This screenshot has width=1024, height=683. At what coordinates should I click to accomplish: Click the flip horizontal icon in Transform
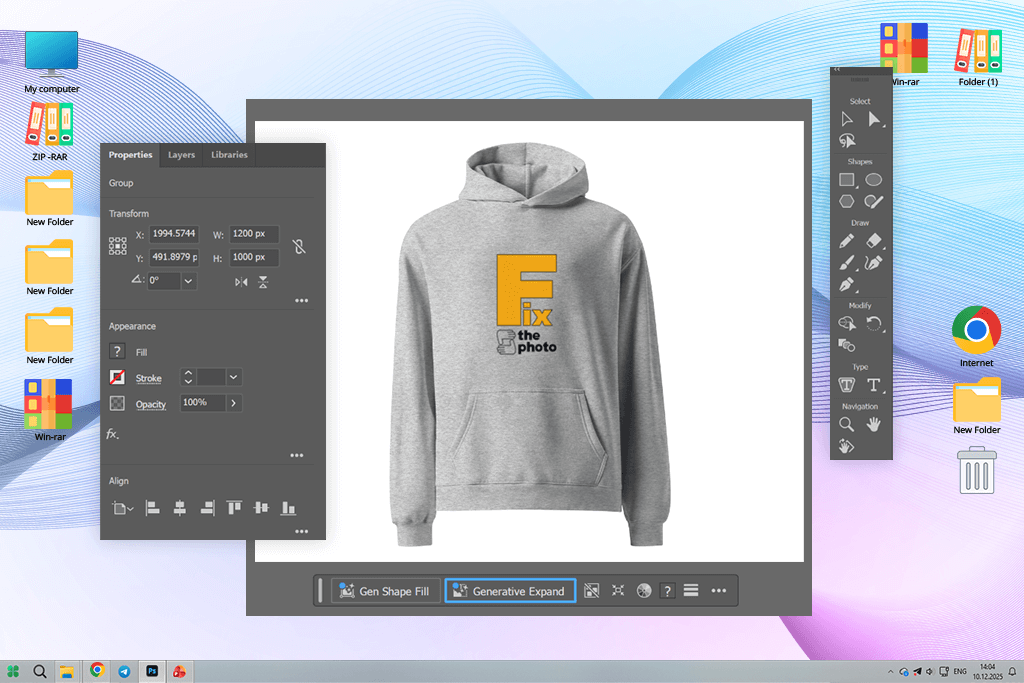tap(241, 282)
